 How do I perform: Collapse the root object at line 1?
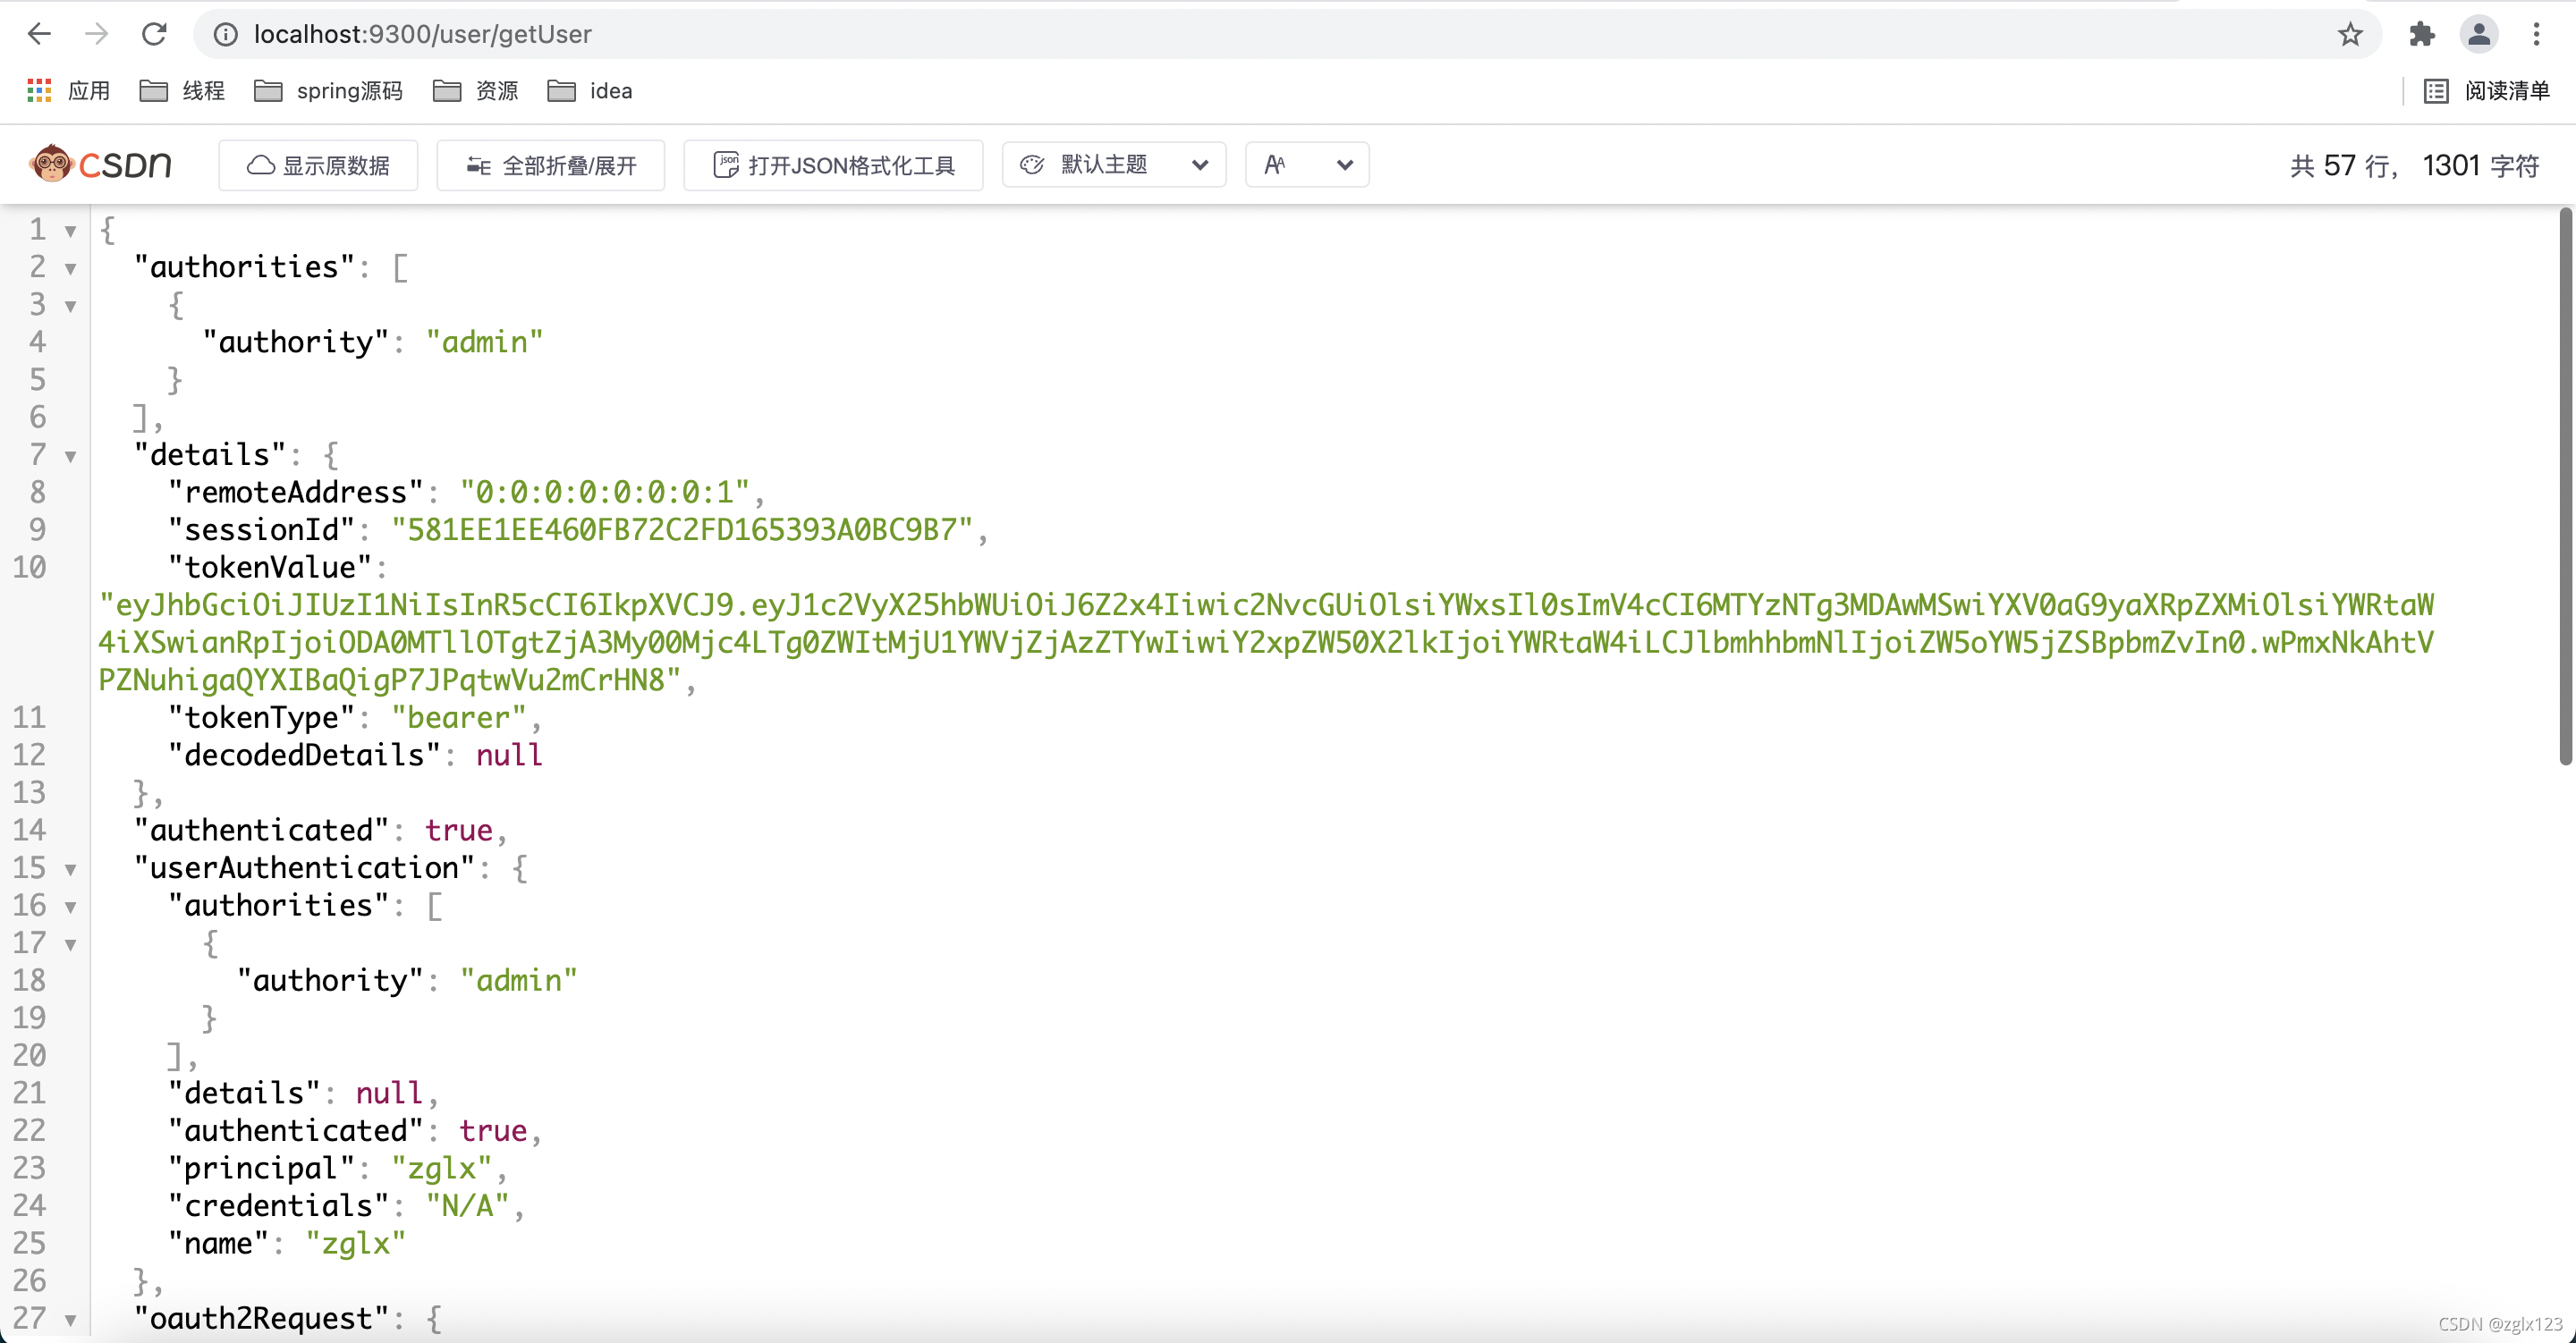click(71, 231)
